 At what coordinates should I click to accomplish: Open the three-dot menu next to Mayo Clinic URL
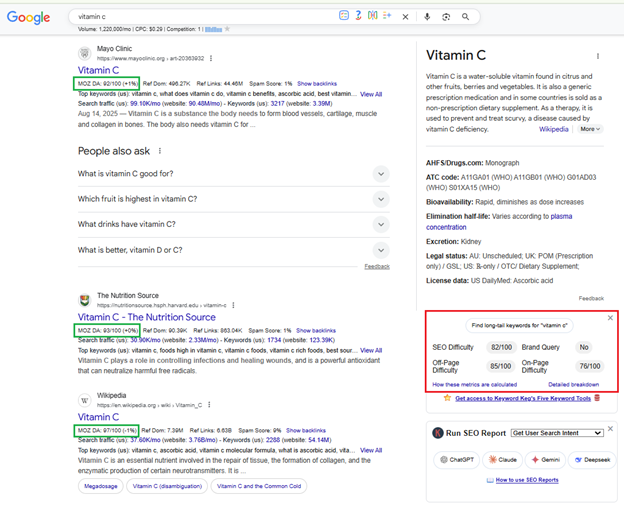tap(211, 59)
